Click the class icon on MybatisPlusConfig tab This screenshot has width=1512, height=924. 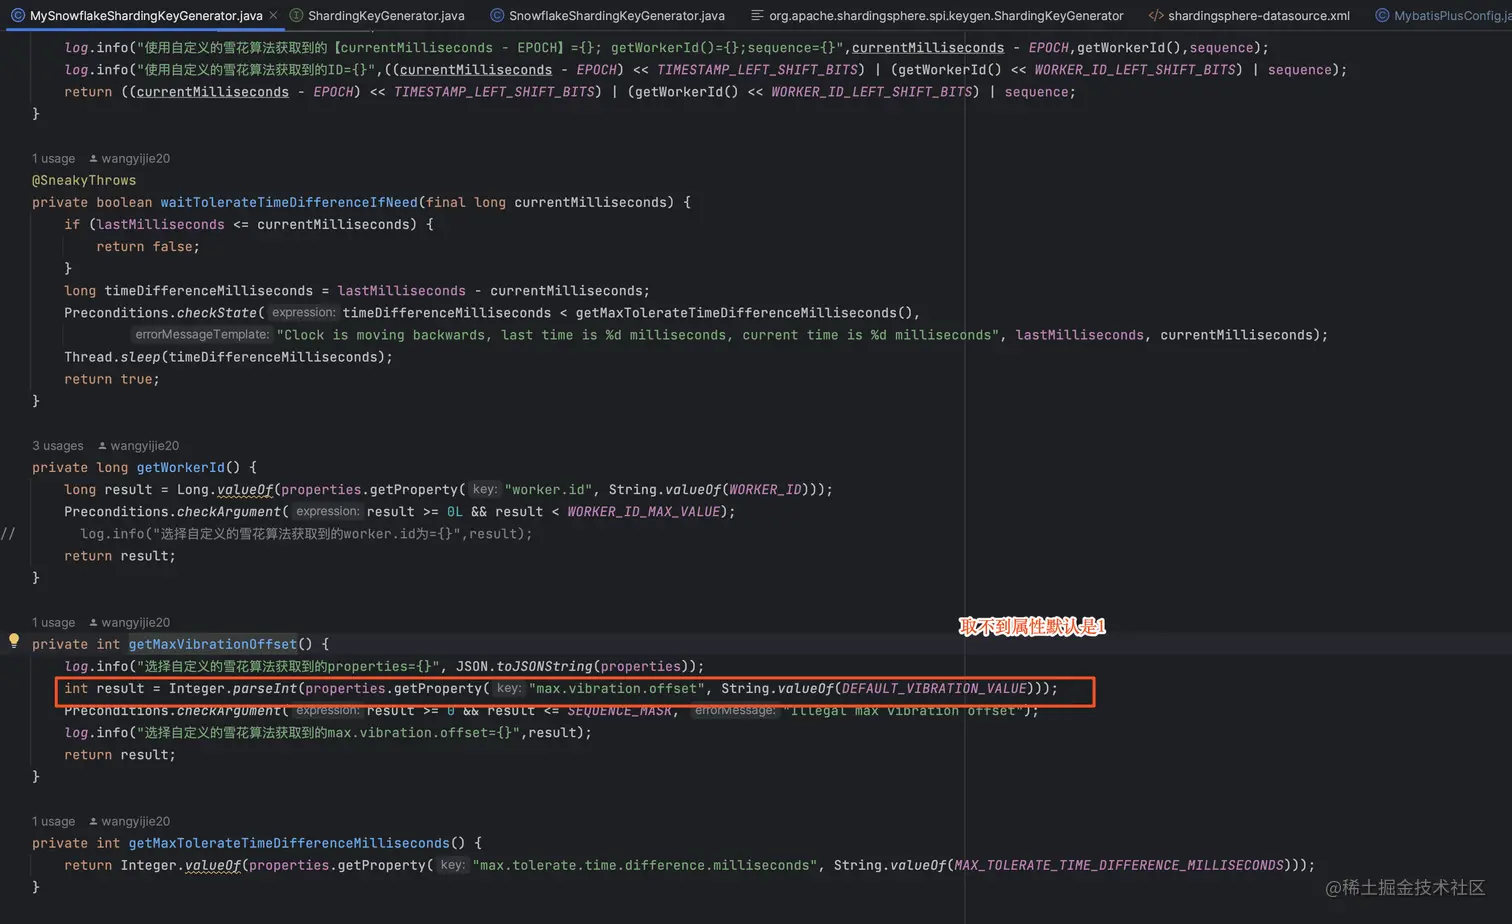[1382, 16]
